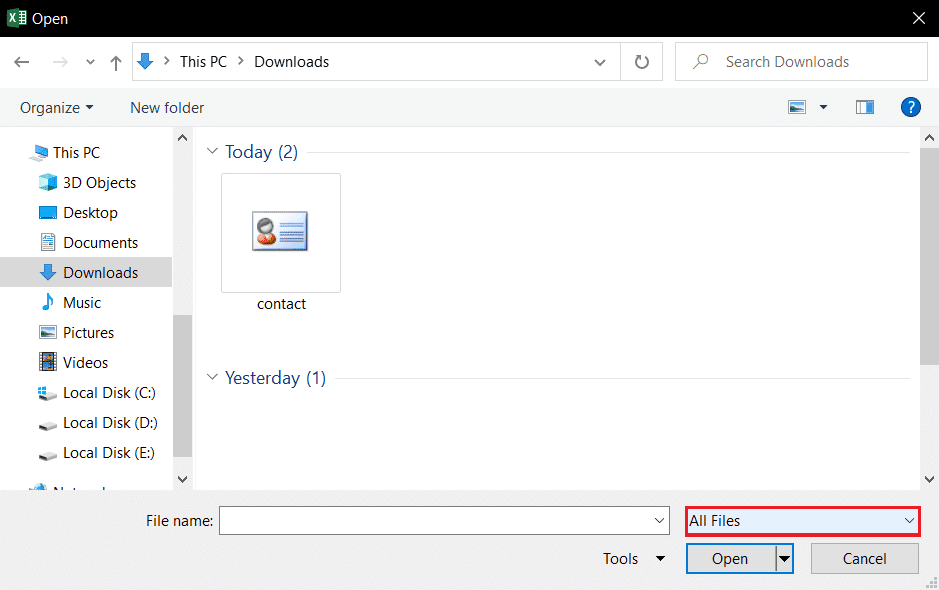Screen dimensions: 939x590
Task: Click This PC in the address breadcrumb
Action: click(203, 61)
